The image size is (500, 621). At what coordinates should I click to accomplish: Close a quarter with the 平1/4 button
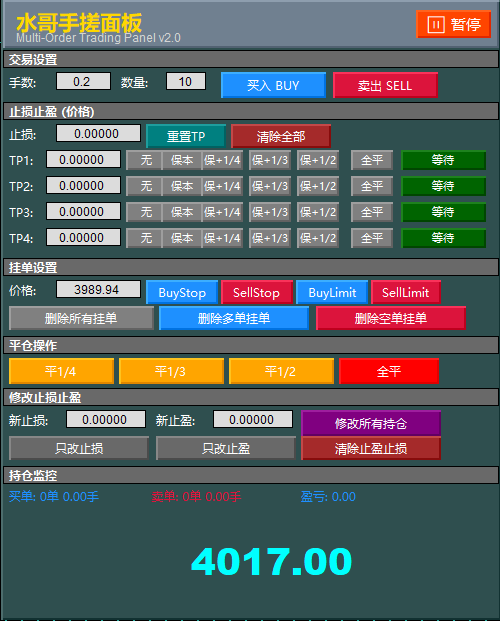[61, 371]
